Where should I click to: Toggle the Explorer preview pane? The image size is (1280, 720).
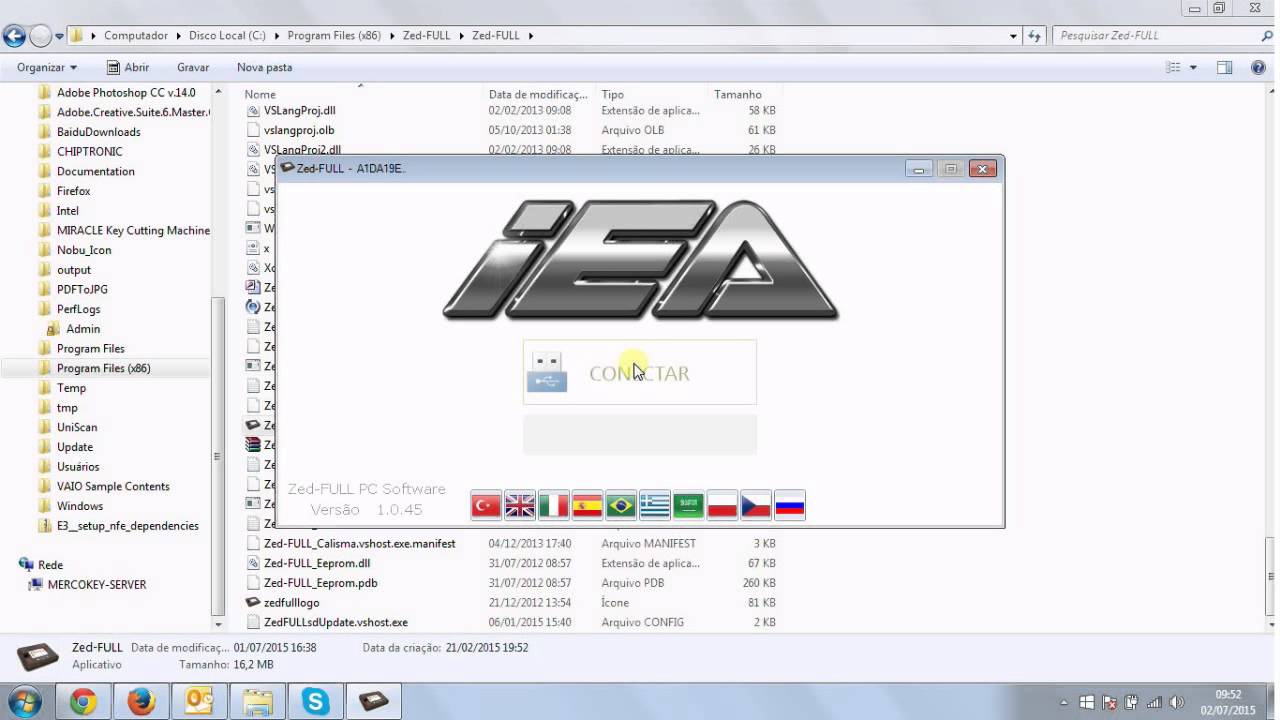coord(1224,67)
